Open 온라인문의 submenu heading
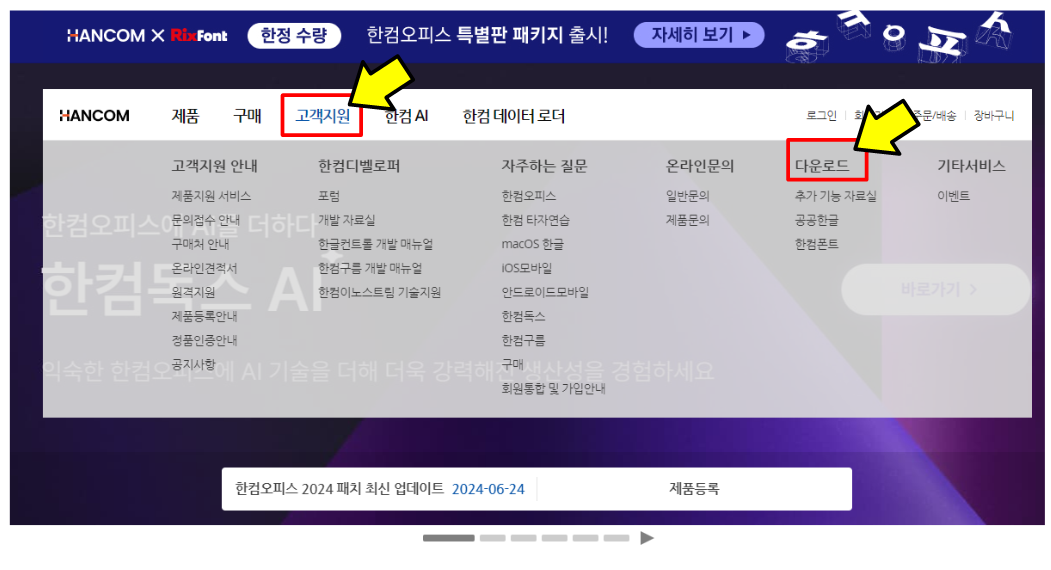The width and height of the screenshot is (1051, 570). pos(700,166)
